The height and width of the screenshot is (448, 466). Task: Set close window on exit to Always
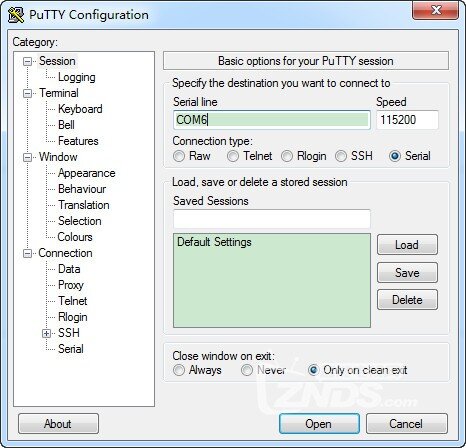click(179, 370)
